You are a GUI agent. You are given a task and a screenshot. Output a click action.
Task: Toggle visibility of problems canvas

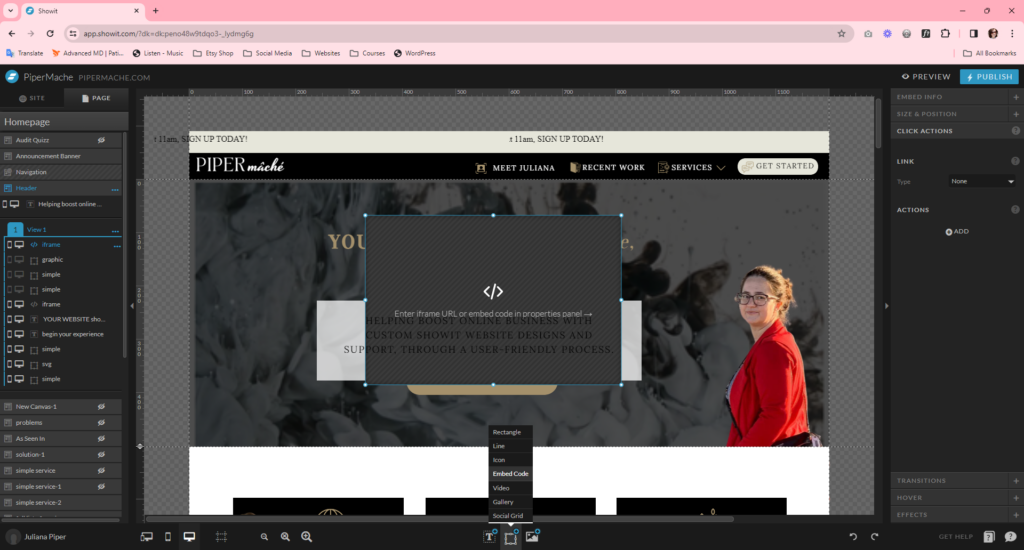tap(101, 423)
